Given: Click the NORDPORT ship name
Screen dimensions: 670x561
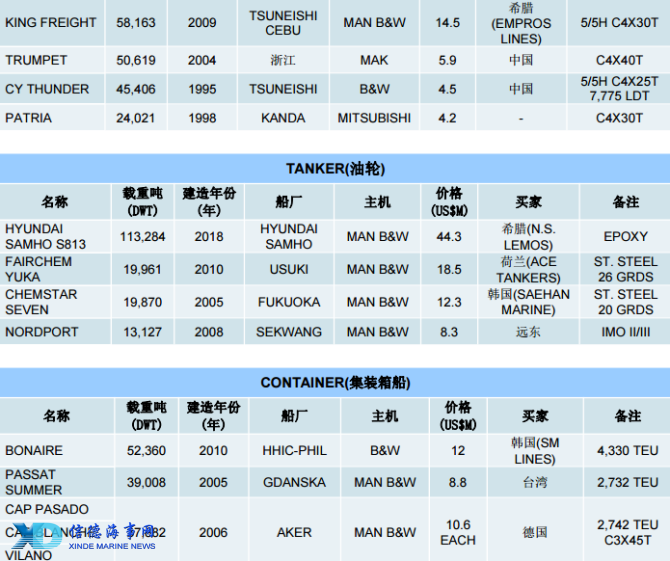Looking at the screenshot, I should [x=41, y=332].
